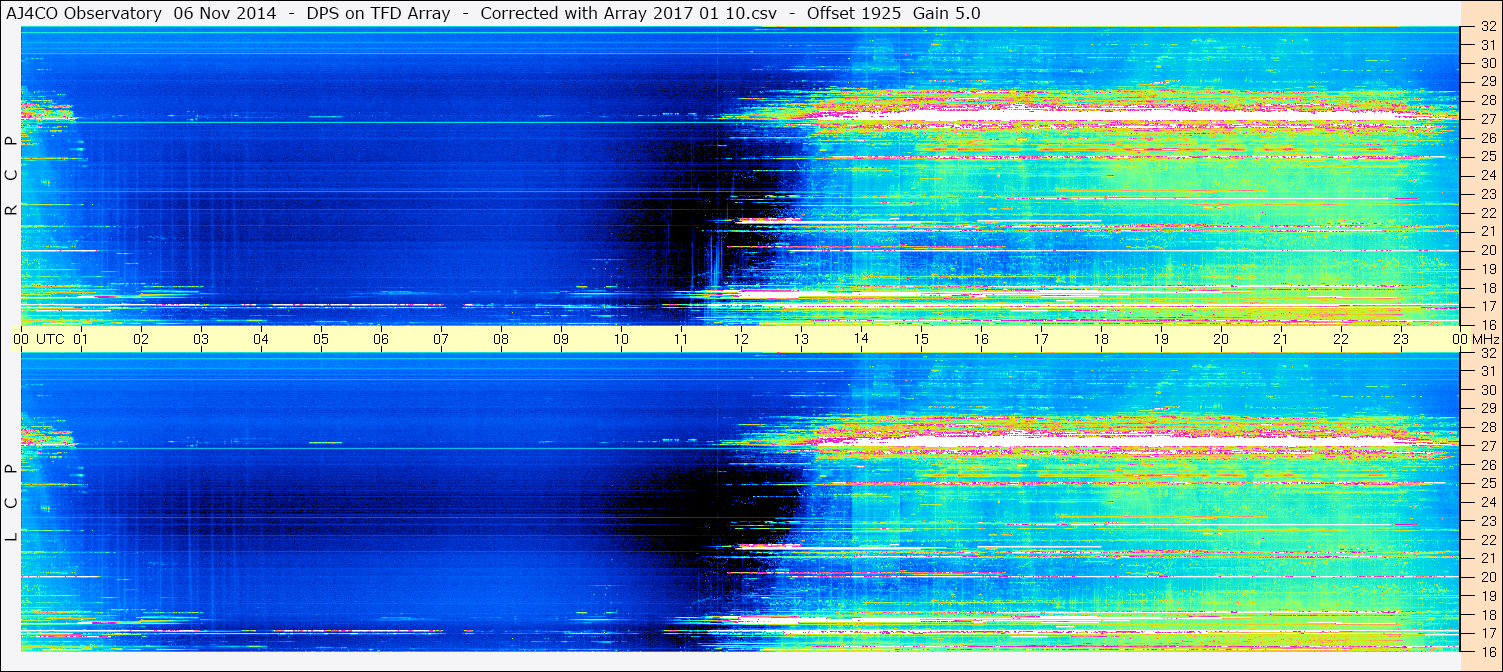The width and height of the screenshot is (1503, 672).
Task: Select the 16 hour mark on time axis
Action: 981,339
